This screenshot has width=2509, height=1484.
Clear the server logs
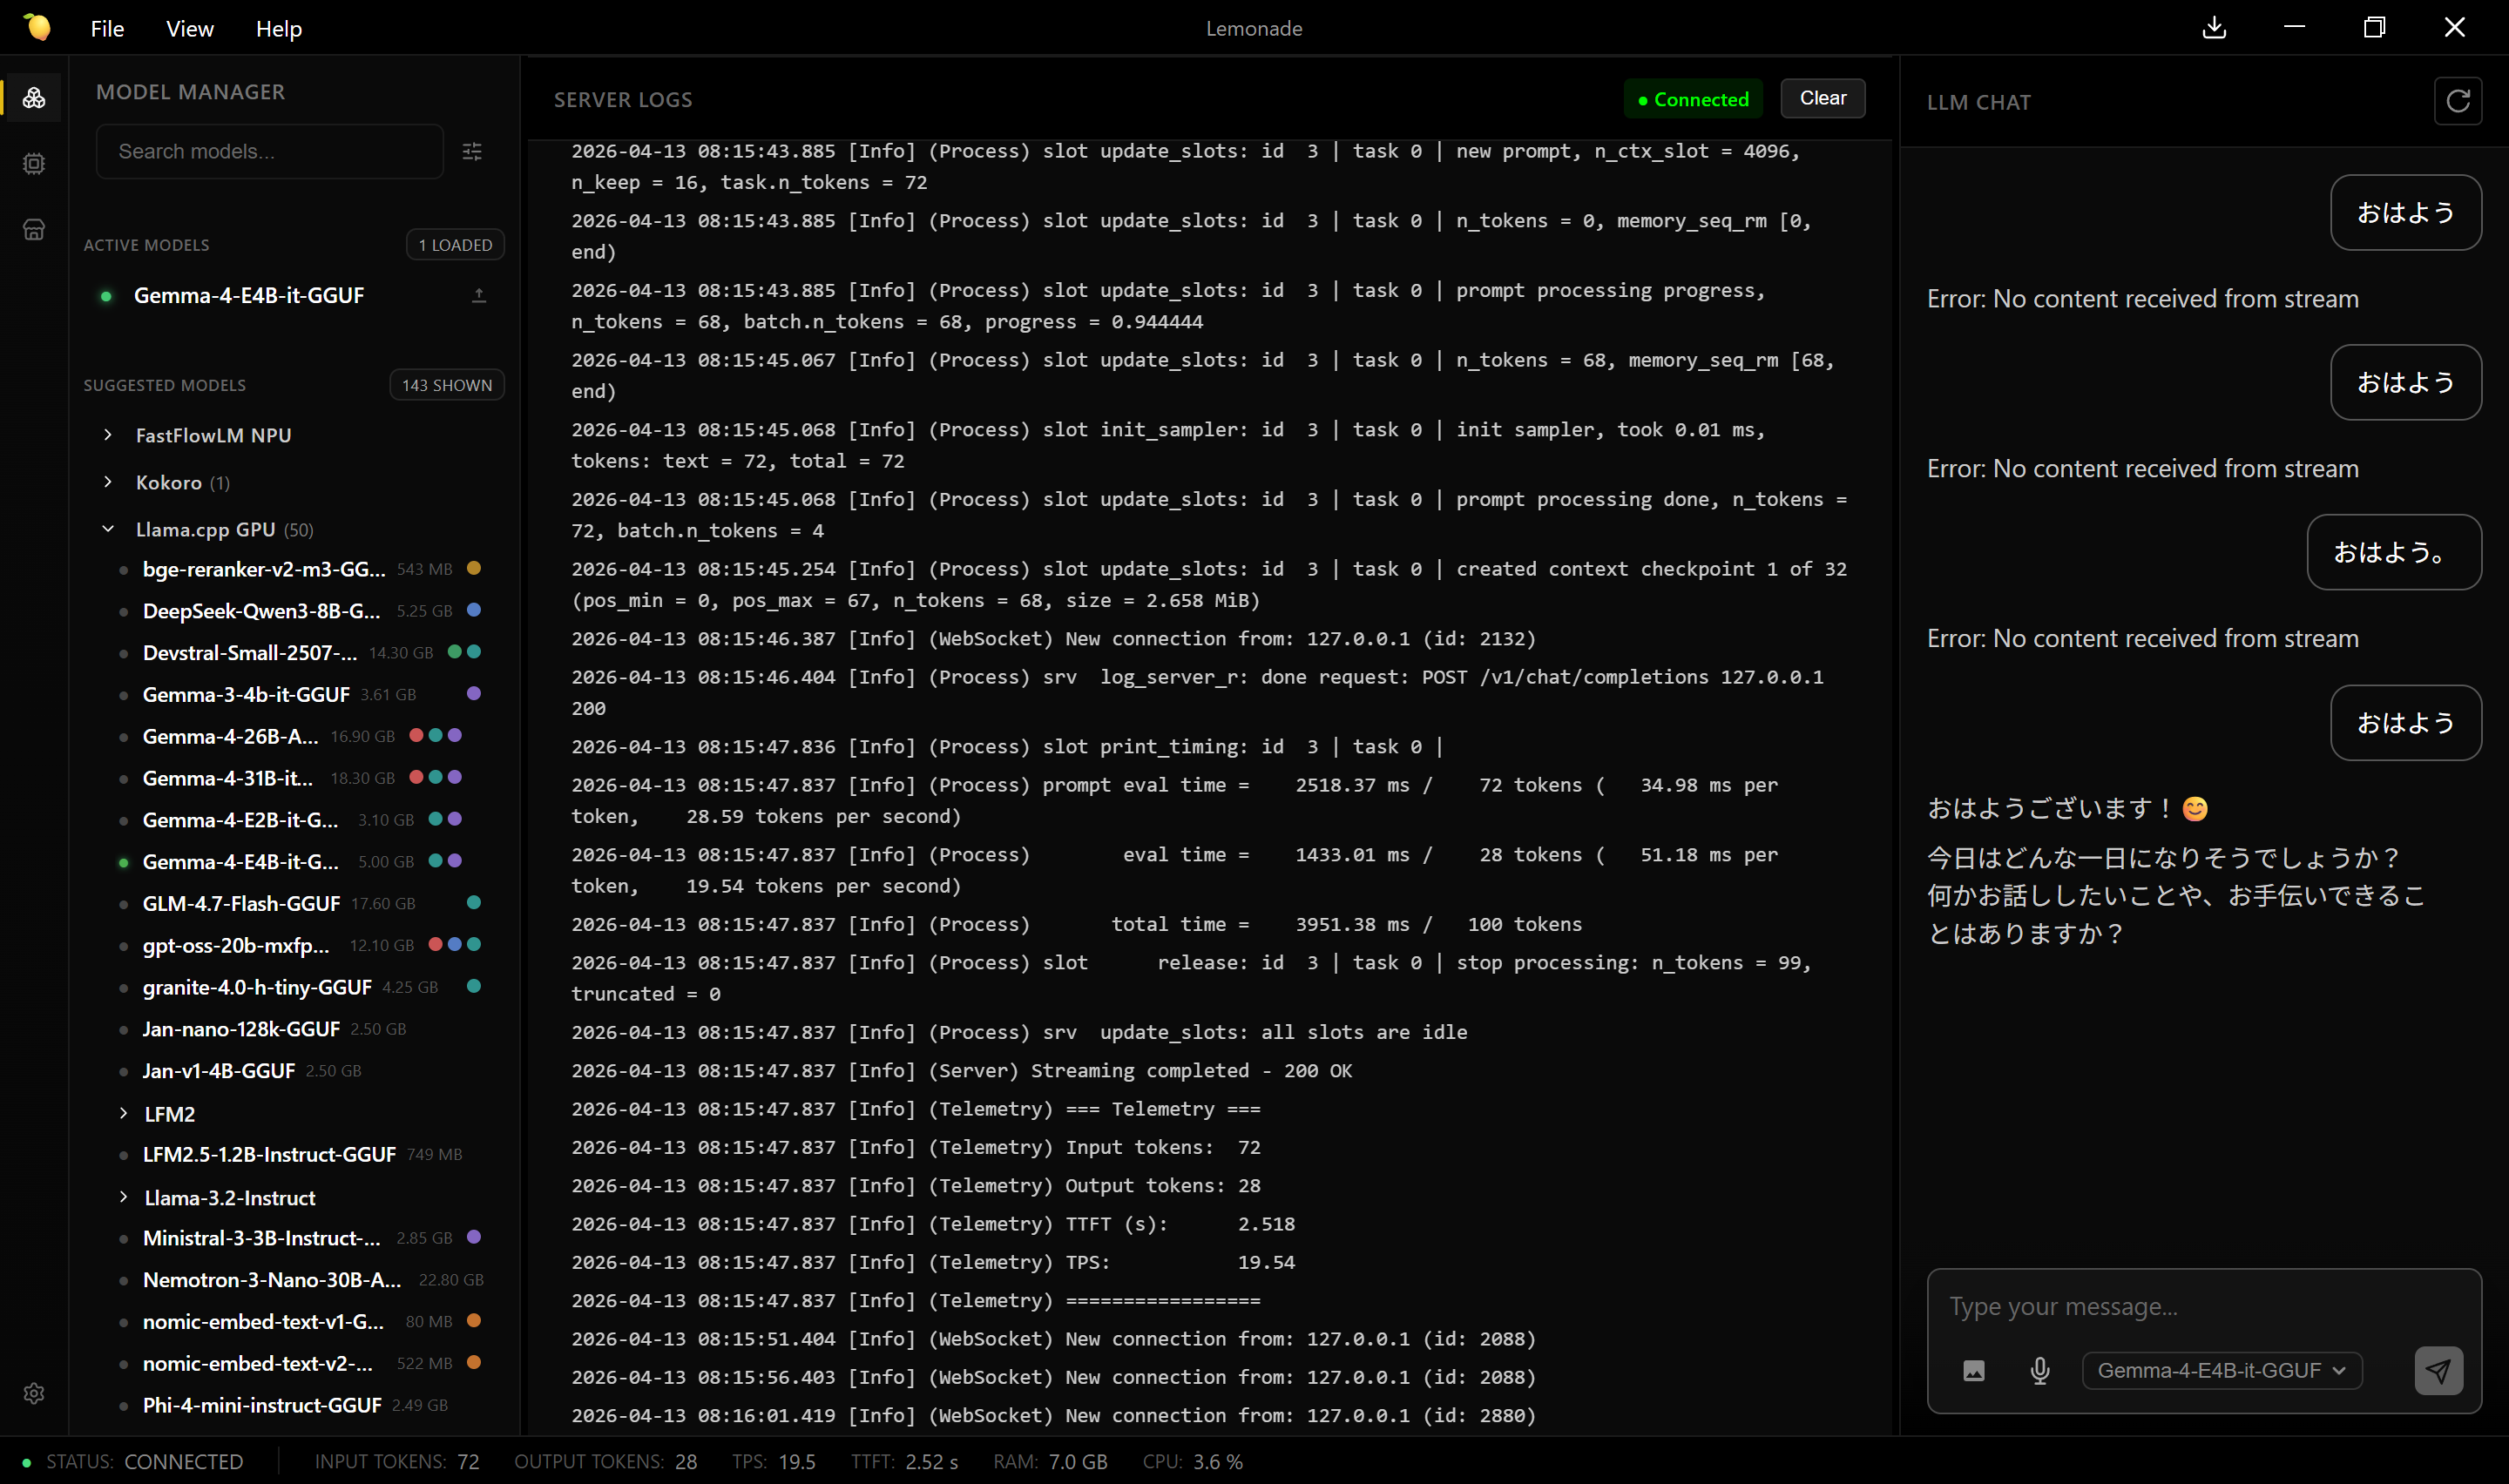[1822, 98]
